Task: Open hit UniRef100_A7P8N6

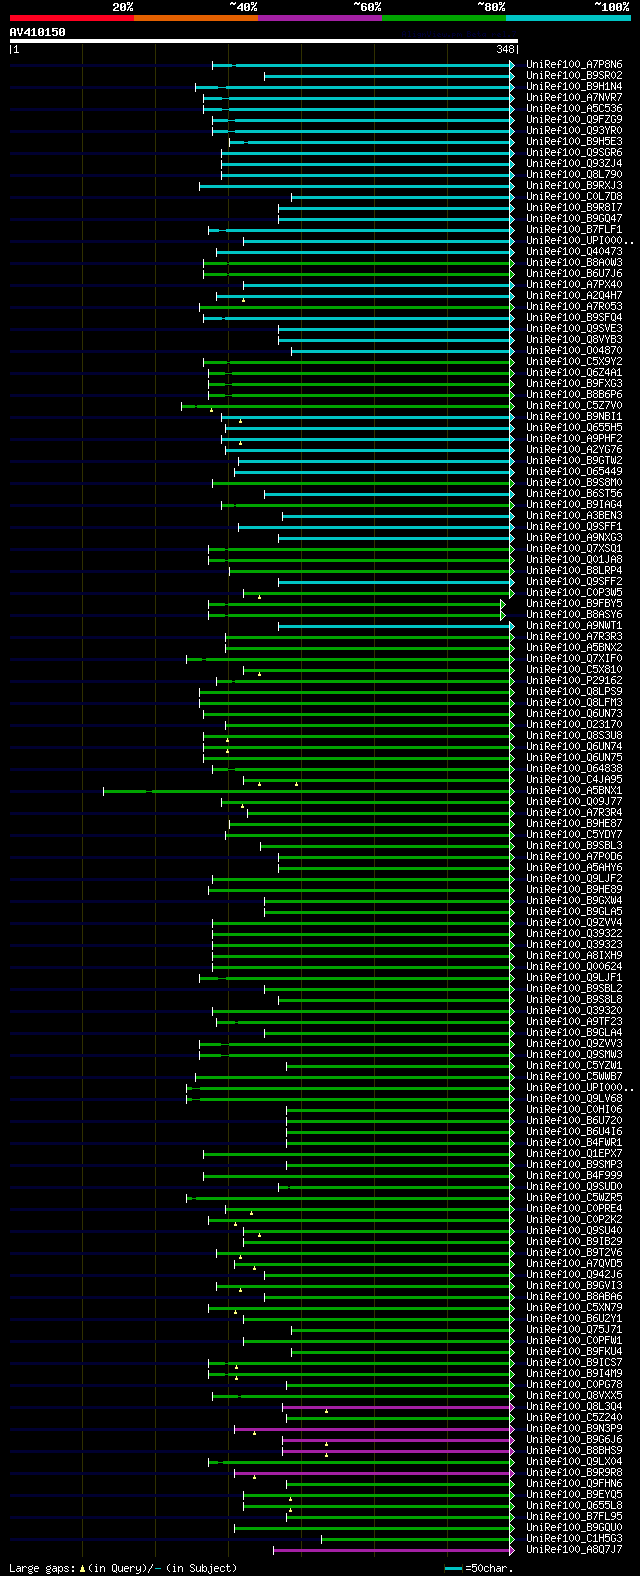Action: (x=574, y=65)
